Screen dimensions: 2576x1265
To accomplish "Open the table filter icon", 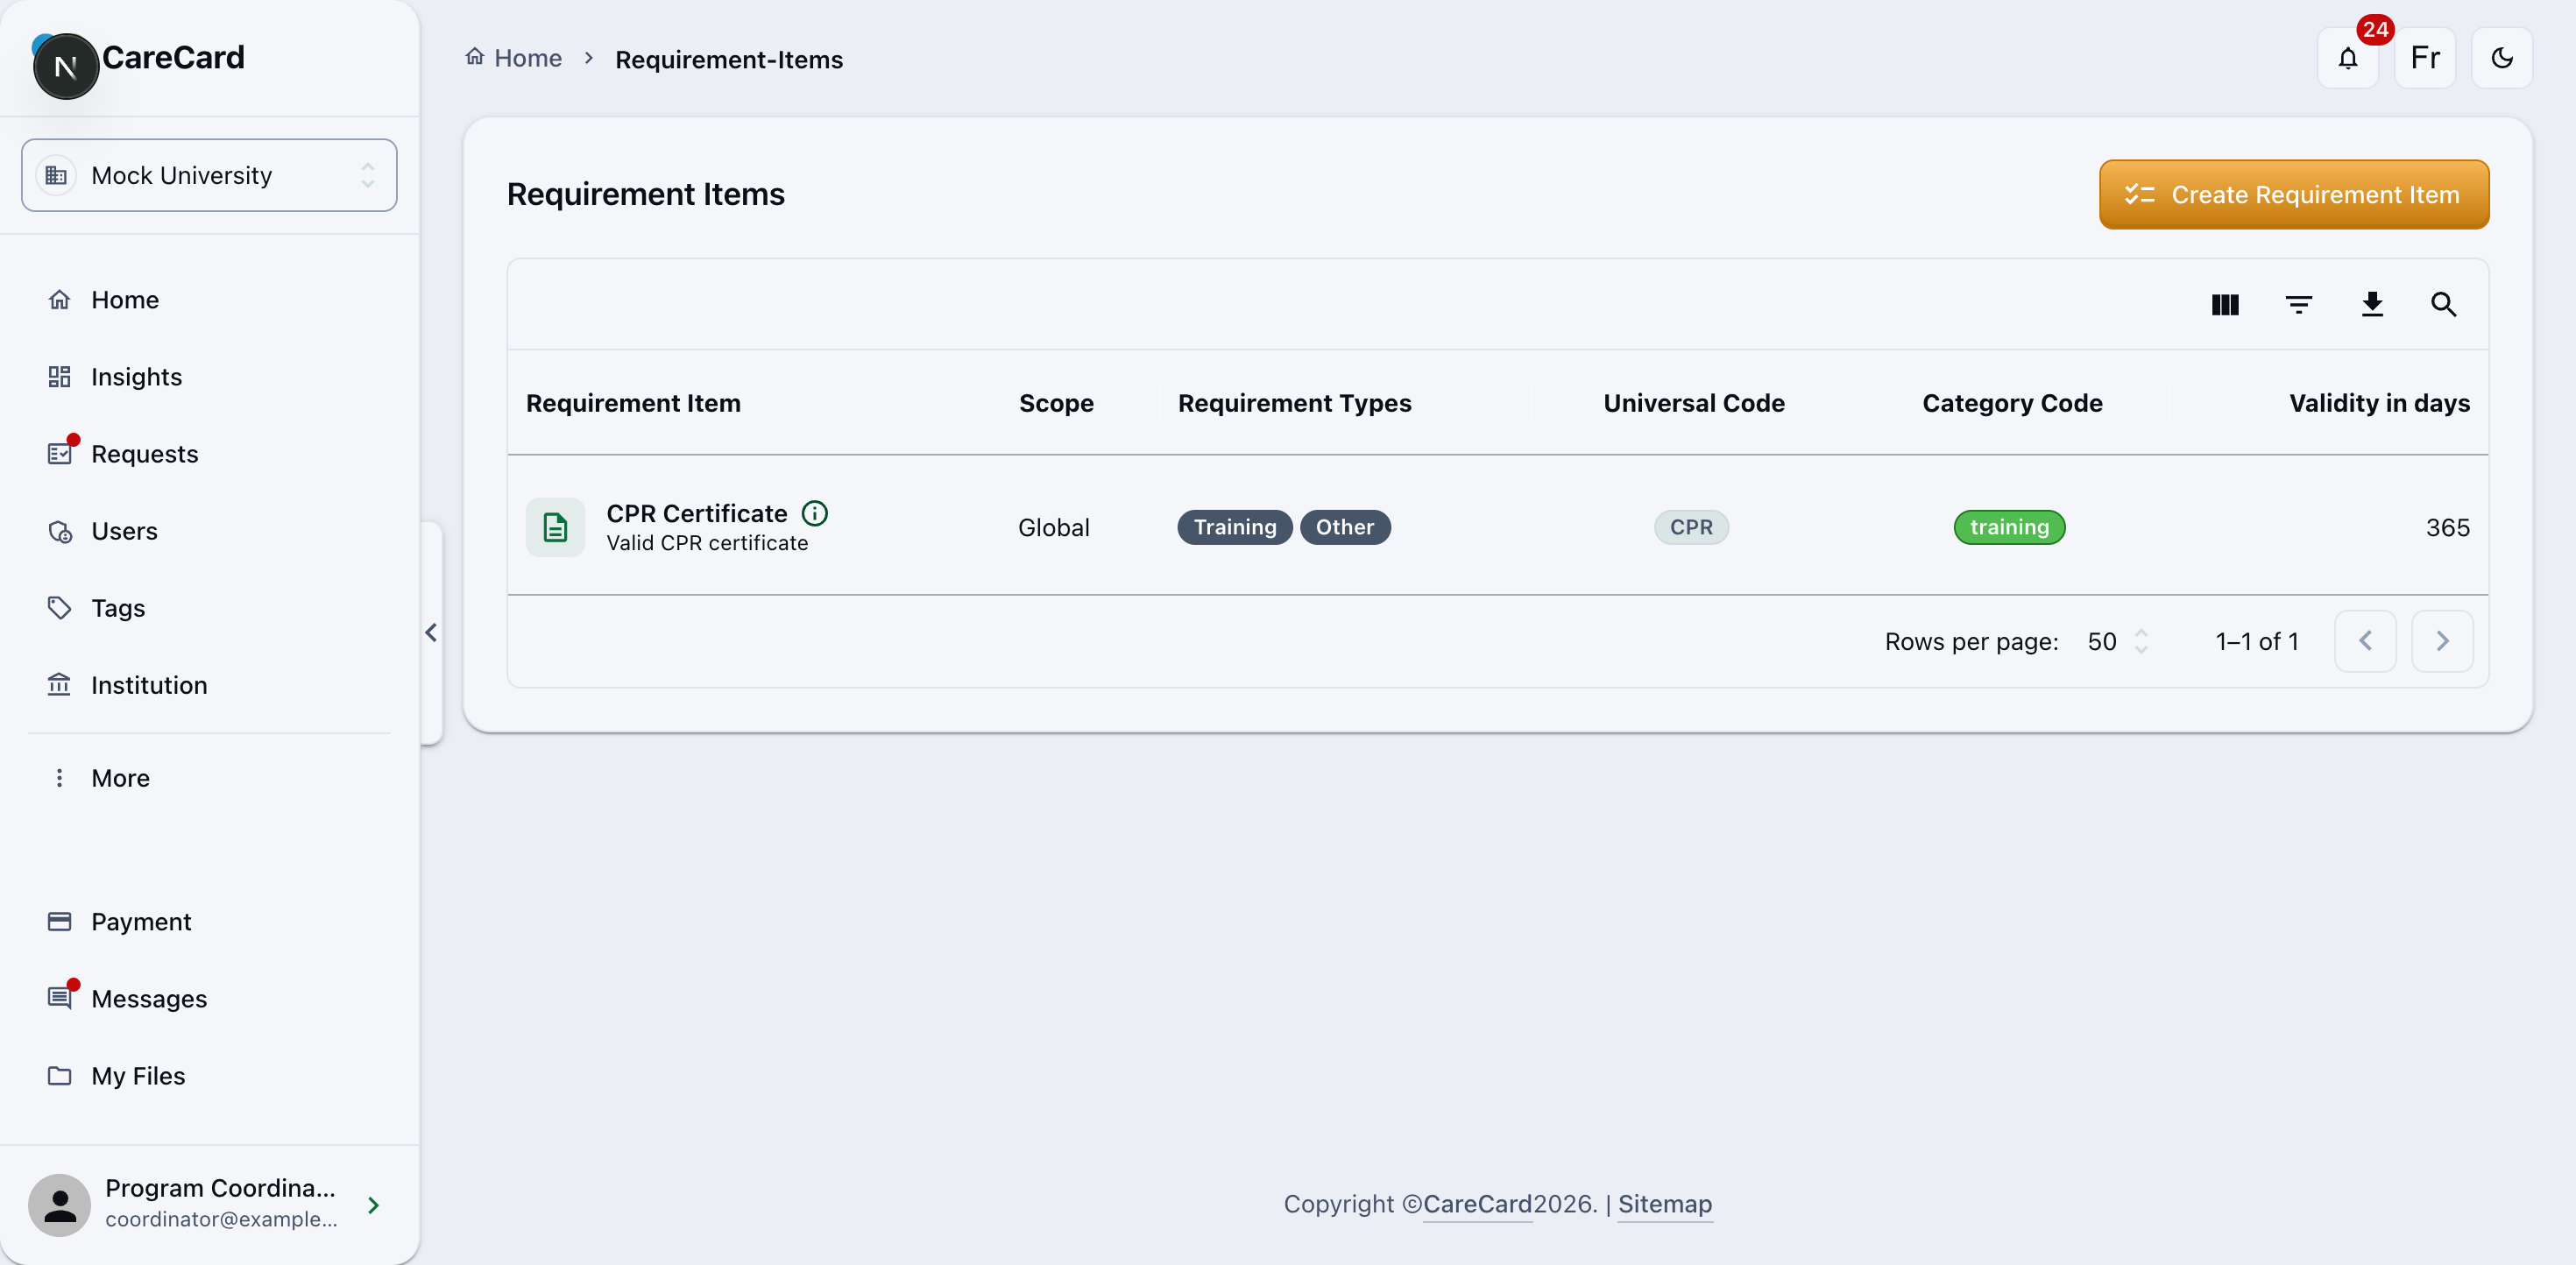I will click(2298, 304).
